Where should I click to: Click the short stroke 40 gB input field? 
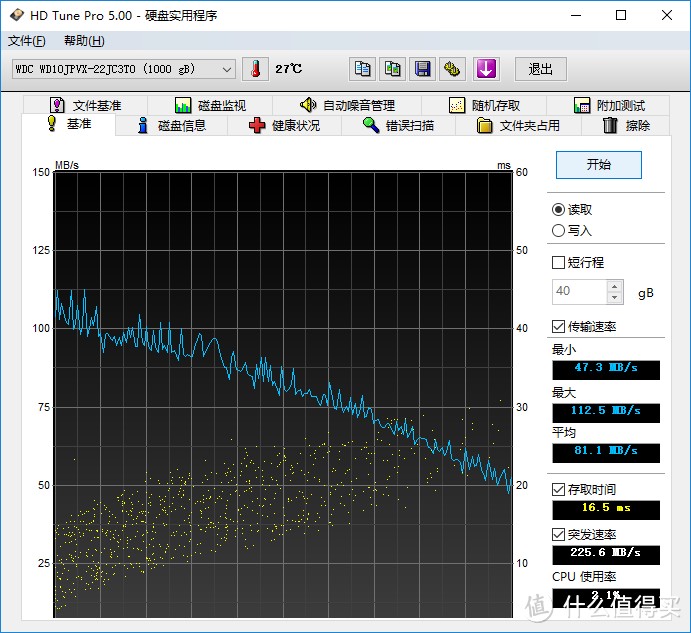point(580,292)
